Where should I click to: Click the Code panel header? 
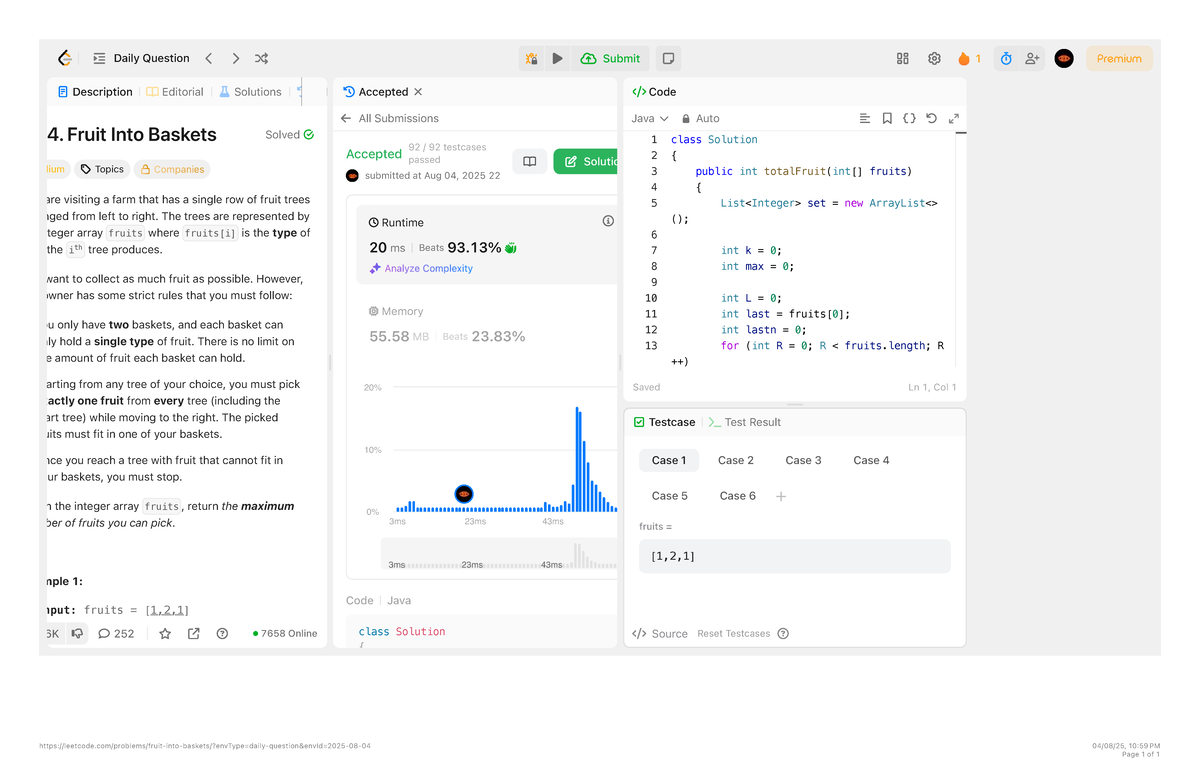[x=655, y=91]
